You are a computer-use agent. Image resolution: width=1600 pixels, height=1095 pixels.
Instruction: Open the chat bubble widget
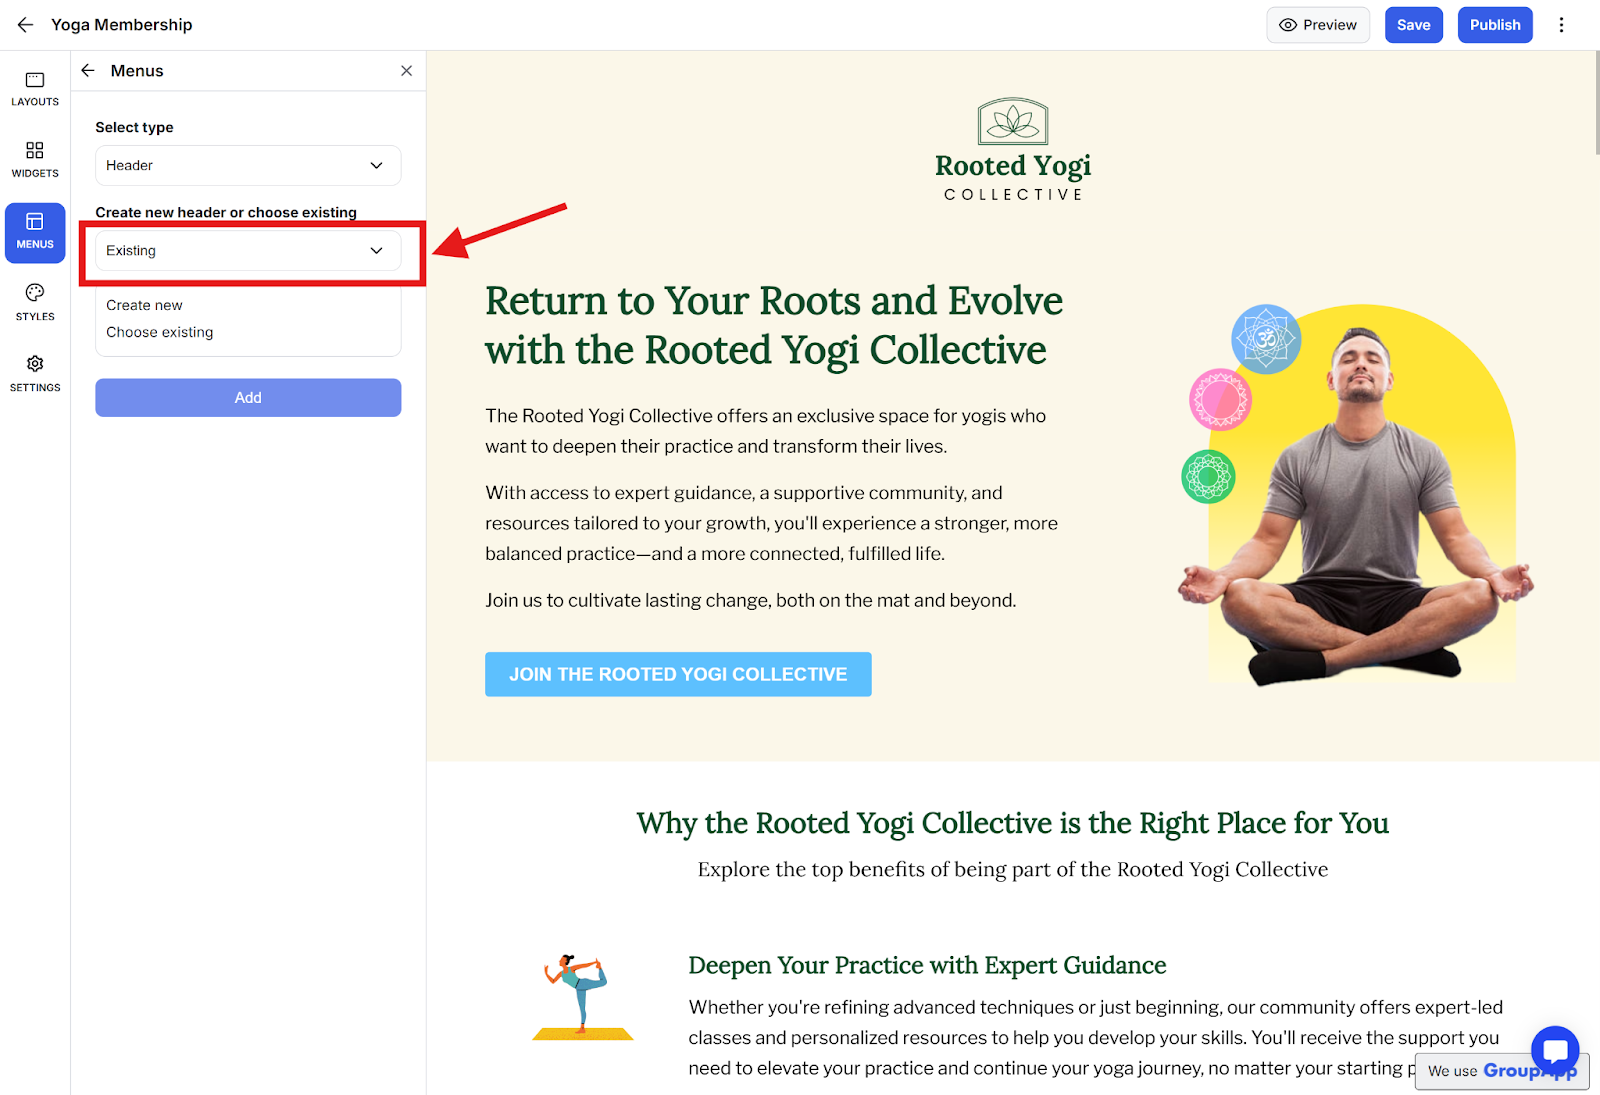1555,1051
